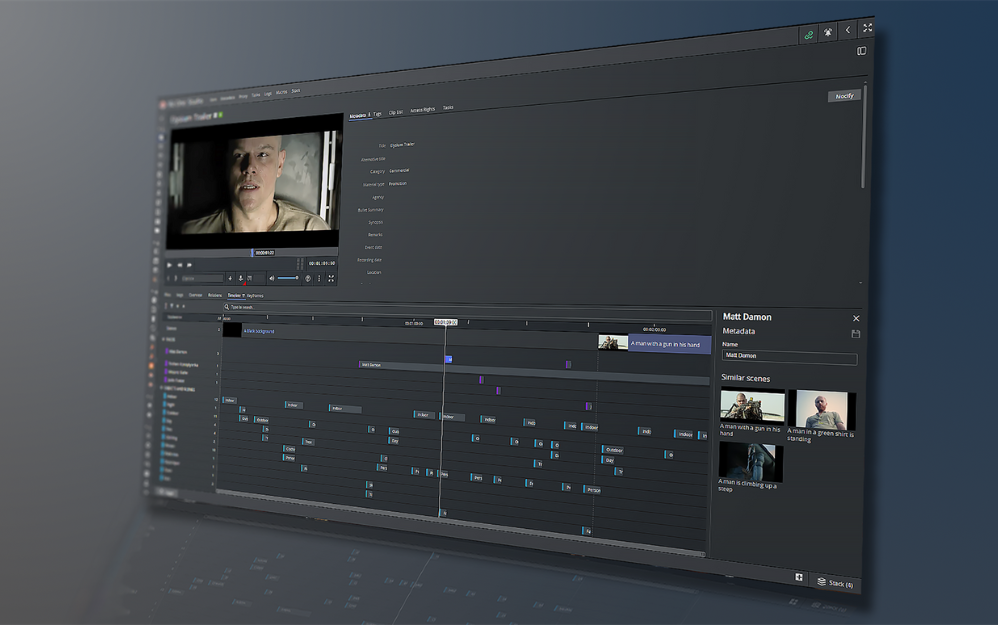Click the save icon next to Metadata

click(856, 333)
